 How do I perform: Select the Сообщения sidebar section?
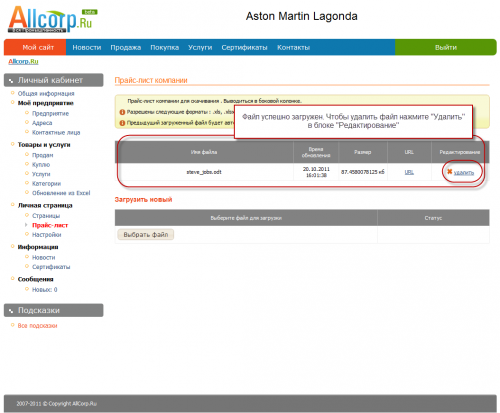click(36, 279)
